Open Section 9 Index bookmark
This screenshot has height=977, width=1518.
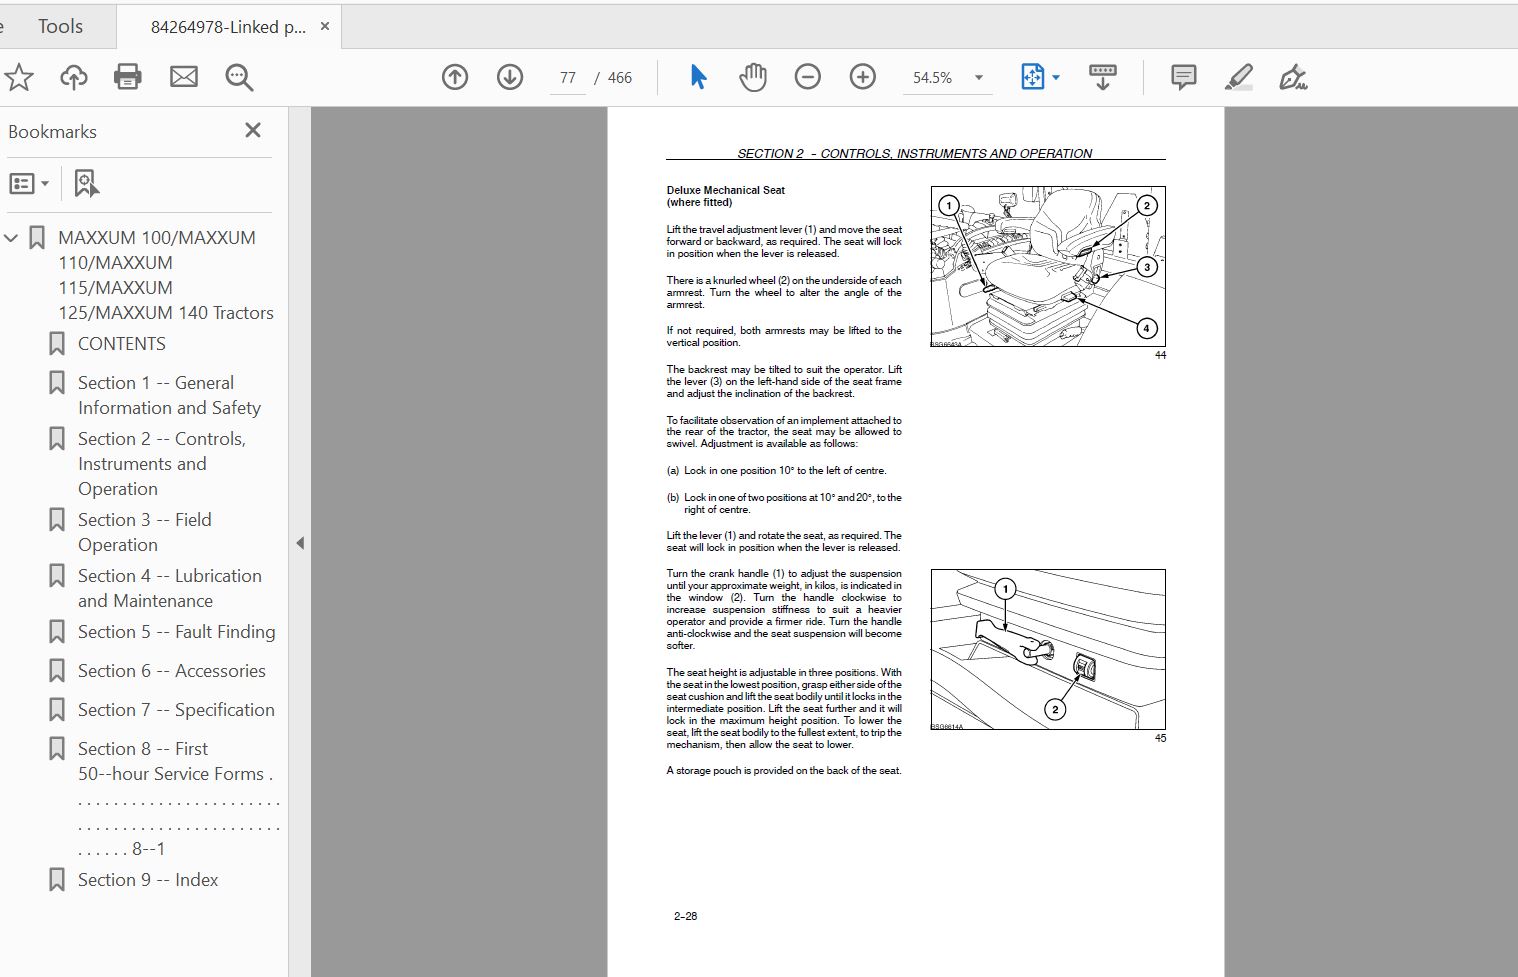[148, 880]
